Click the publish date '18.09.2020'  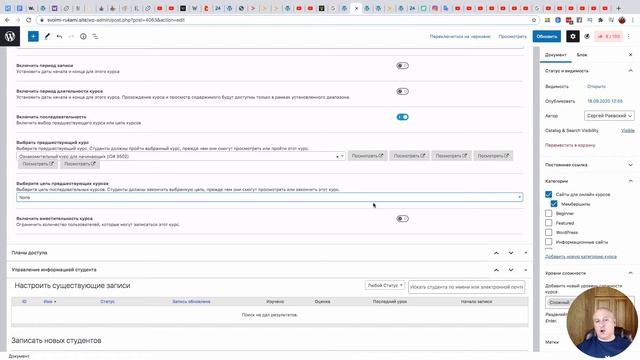(x=605, y=101)
